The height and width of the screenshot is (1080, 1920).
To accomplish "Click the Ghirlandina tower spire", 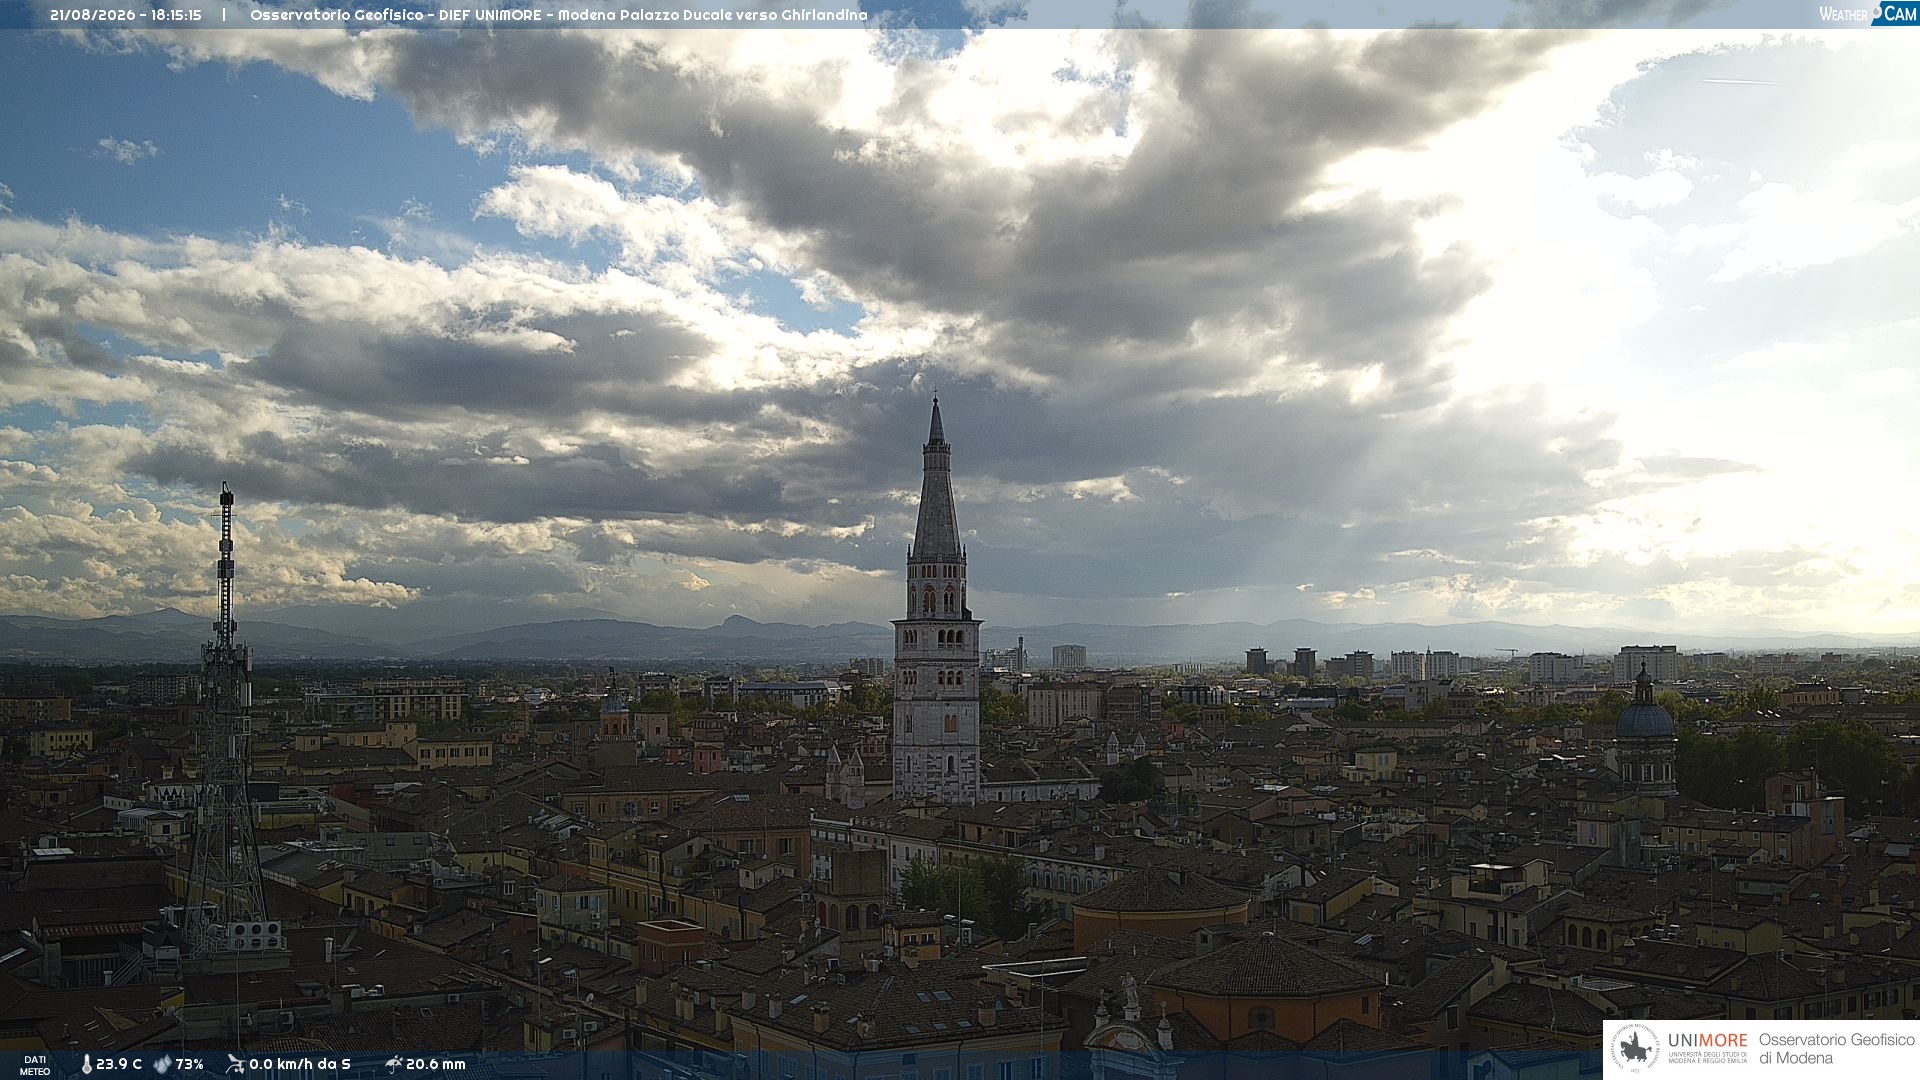I will [x=936, y=480].
